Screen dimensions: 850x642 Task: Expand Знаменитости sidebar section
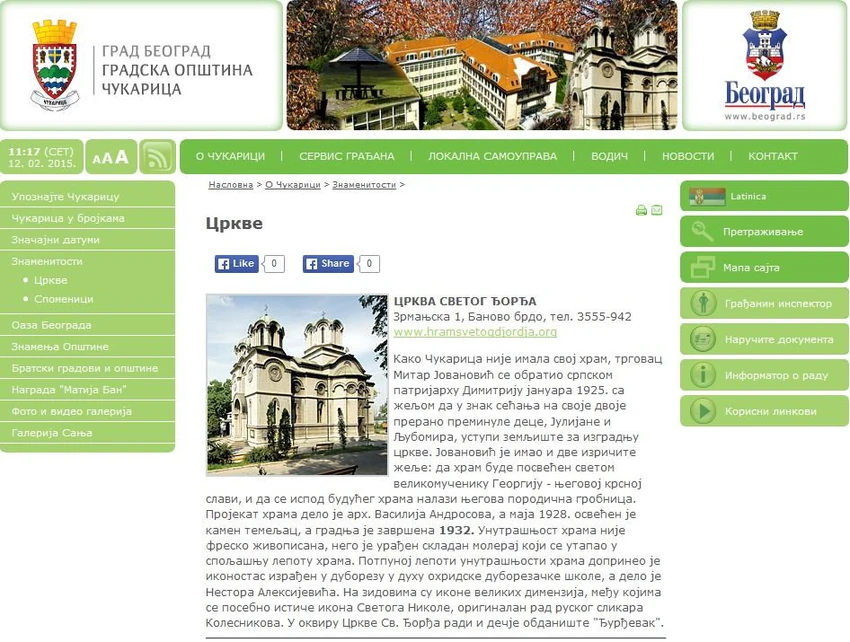point(47,261)
